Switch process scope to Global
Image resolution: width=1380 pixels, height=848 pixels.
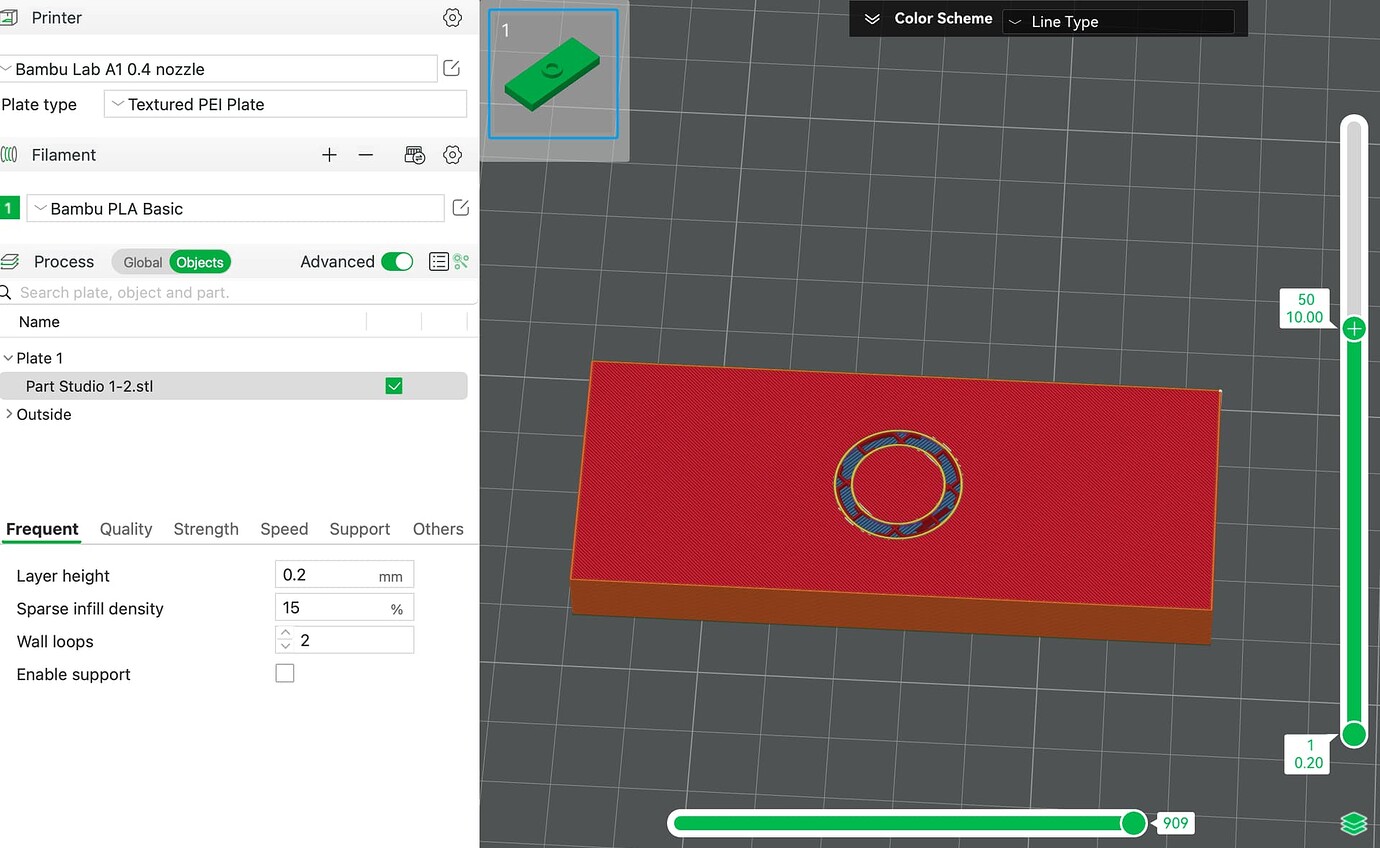click(142, 262)
